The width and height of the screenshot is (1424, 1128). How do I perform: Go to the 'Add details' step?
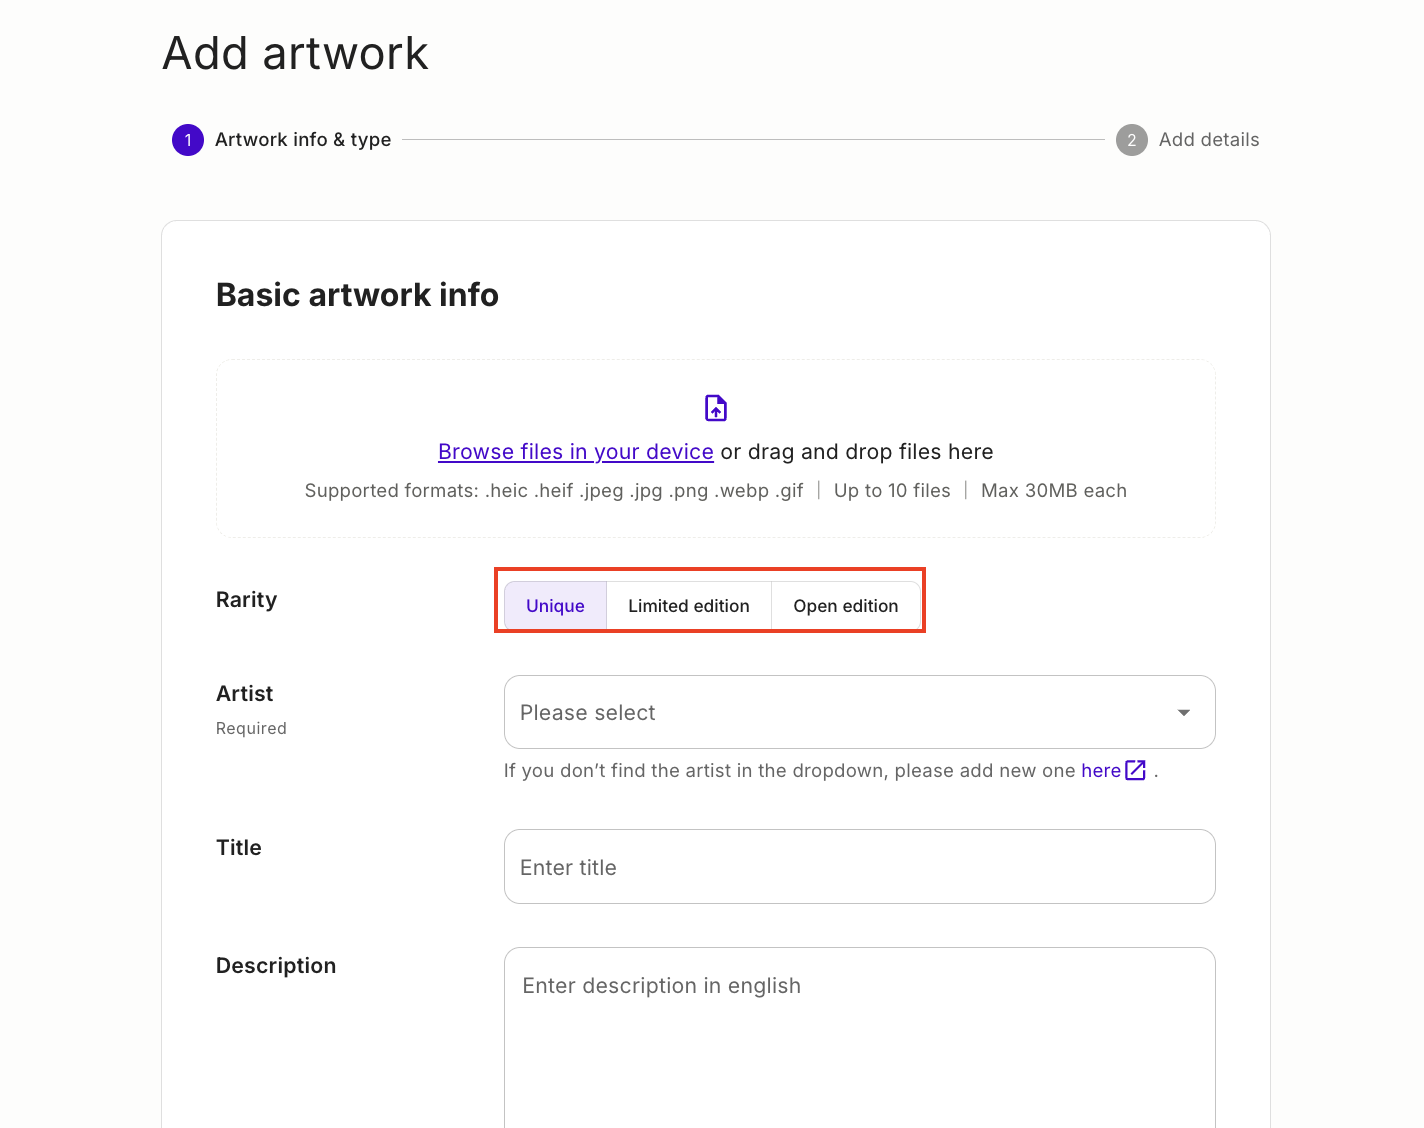pyautogui.click(x=1209, y=140)
